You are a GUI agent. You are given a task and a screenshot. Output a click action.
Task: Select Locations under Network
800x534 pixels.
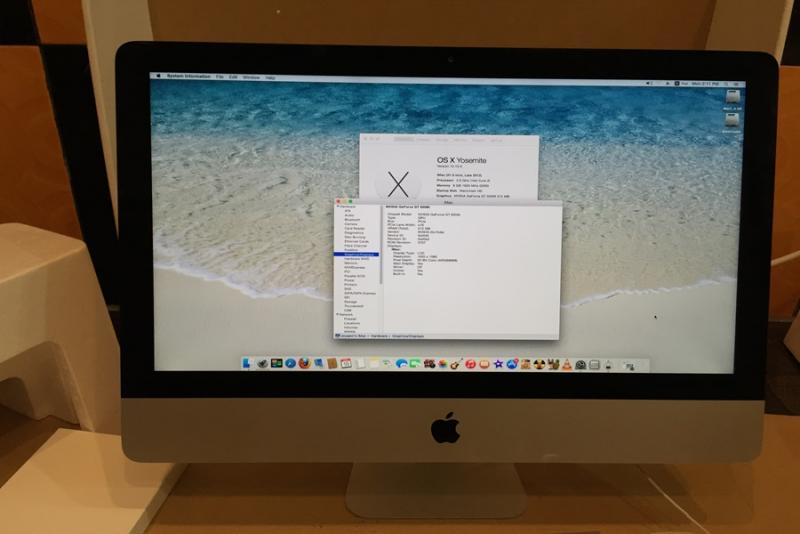point(352,323)
